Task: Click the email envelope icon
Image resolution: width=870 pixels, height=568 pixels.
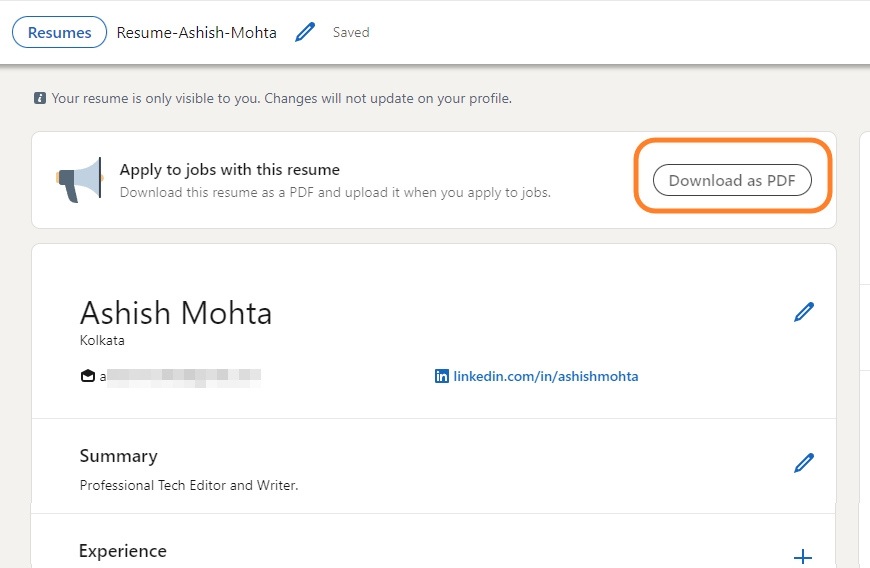Action: tap(88, 377)
